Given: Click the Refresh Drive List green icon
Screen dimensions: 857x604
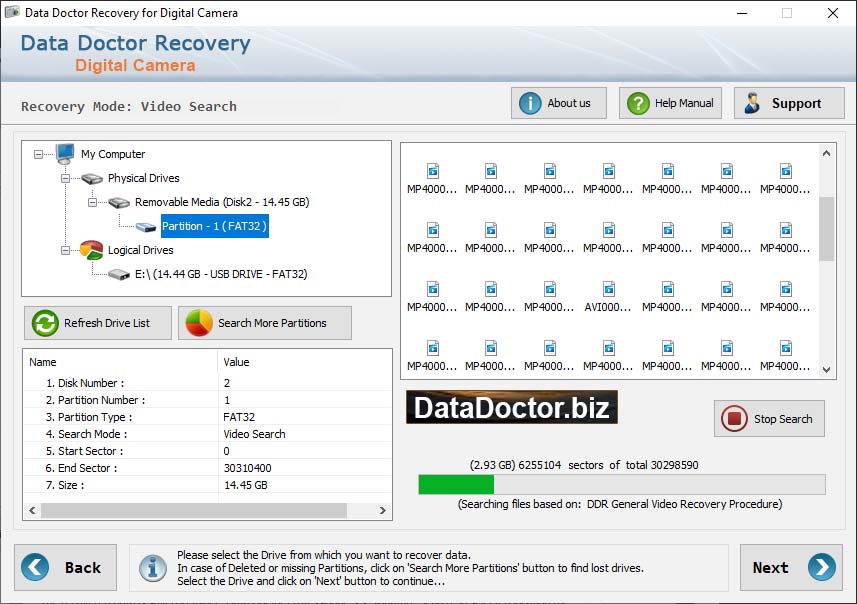Looking at the screenshot, I should [45, 323].
